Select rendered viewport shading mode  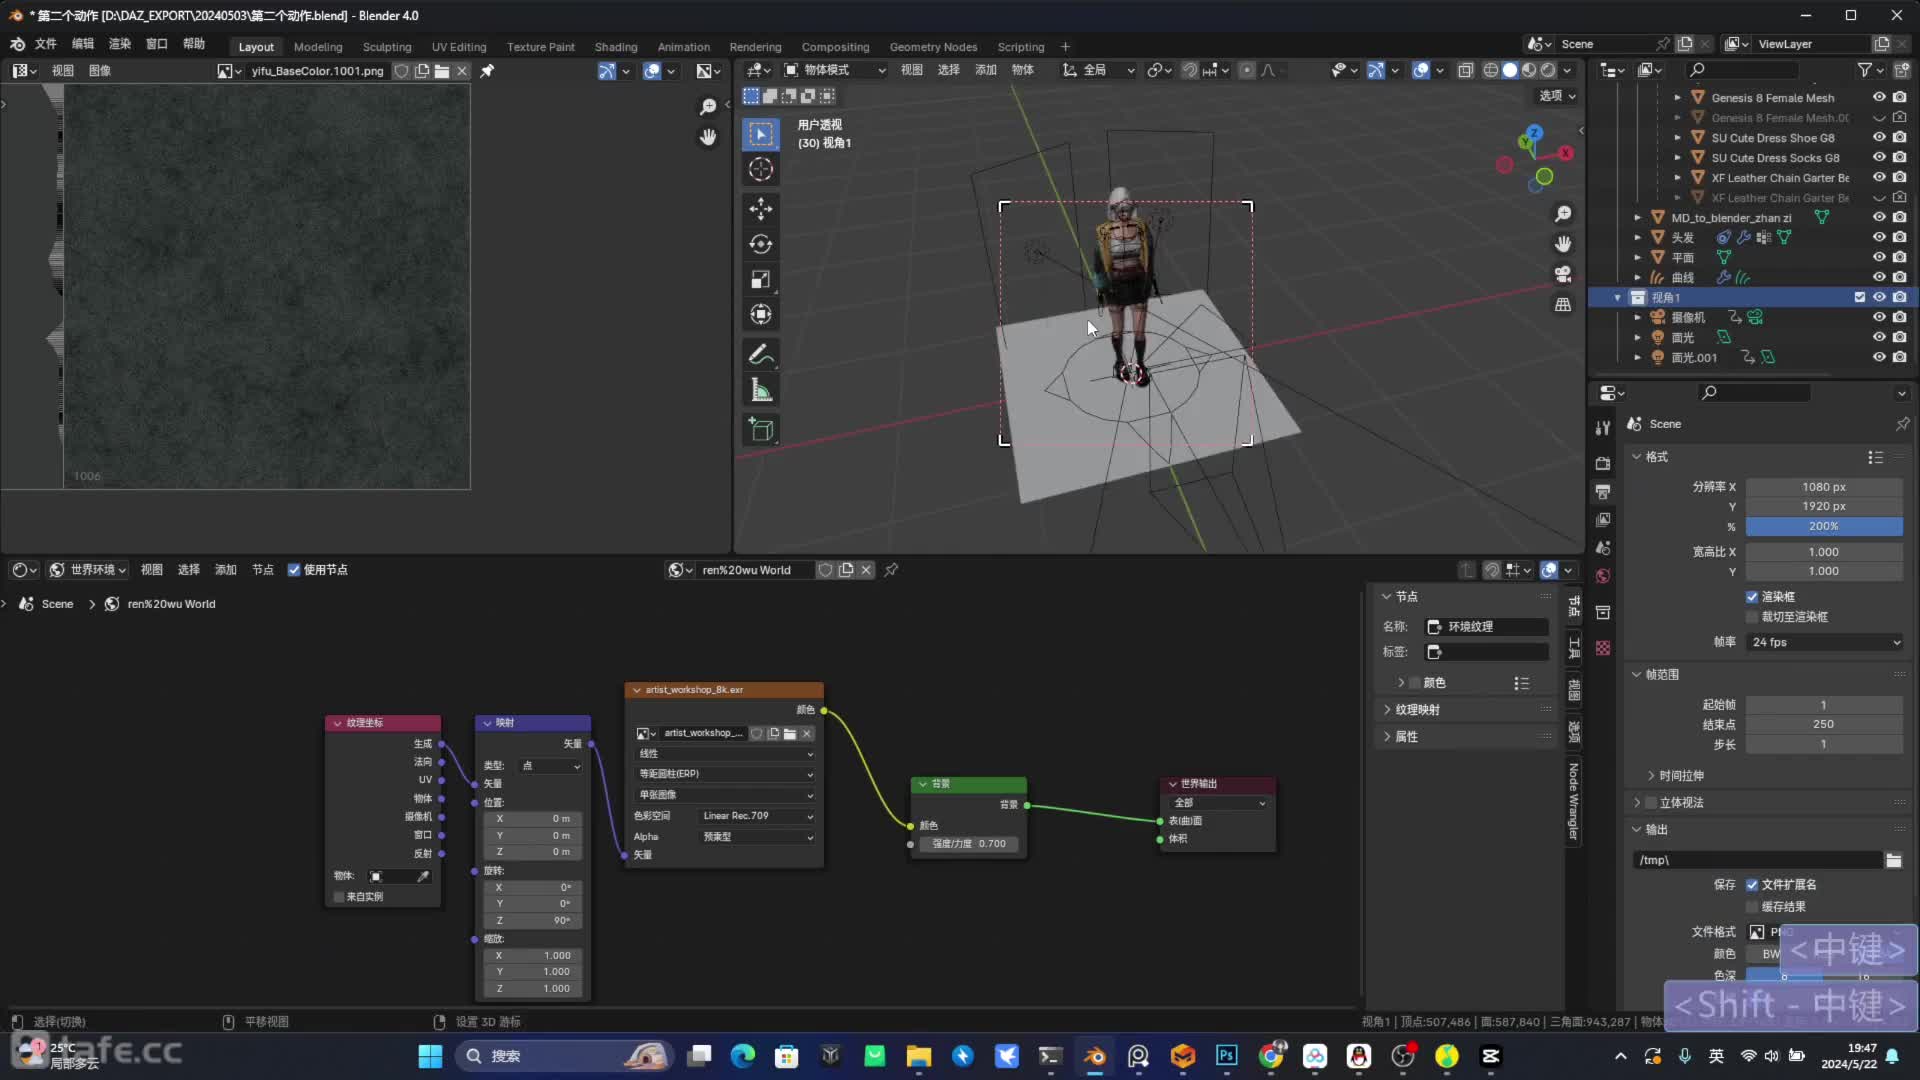[x=1548, y=70]
